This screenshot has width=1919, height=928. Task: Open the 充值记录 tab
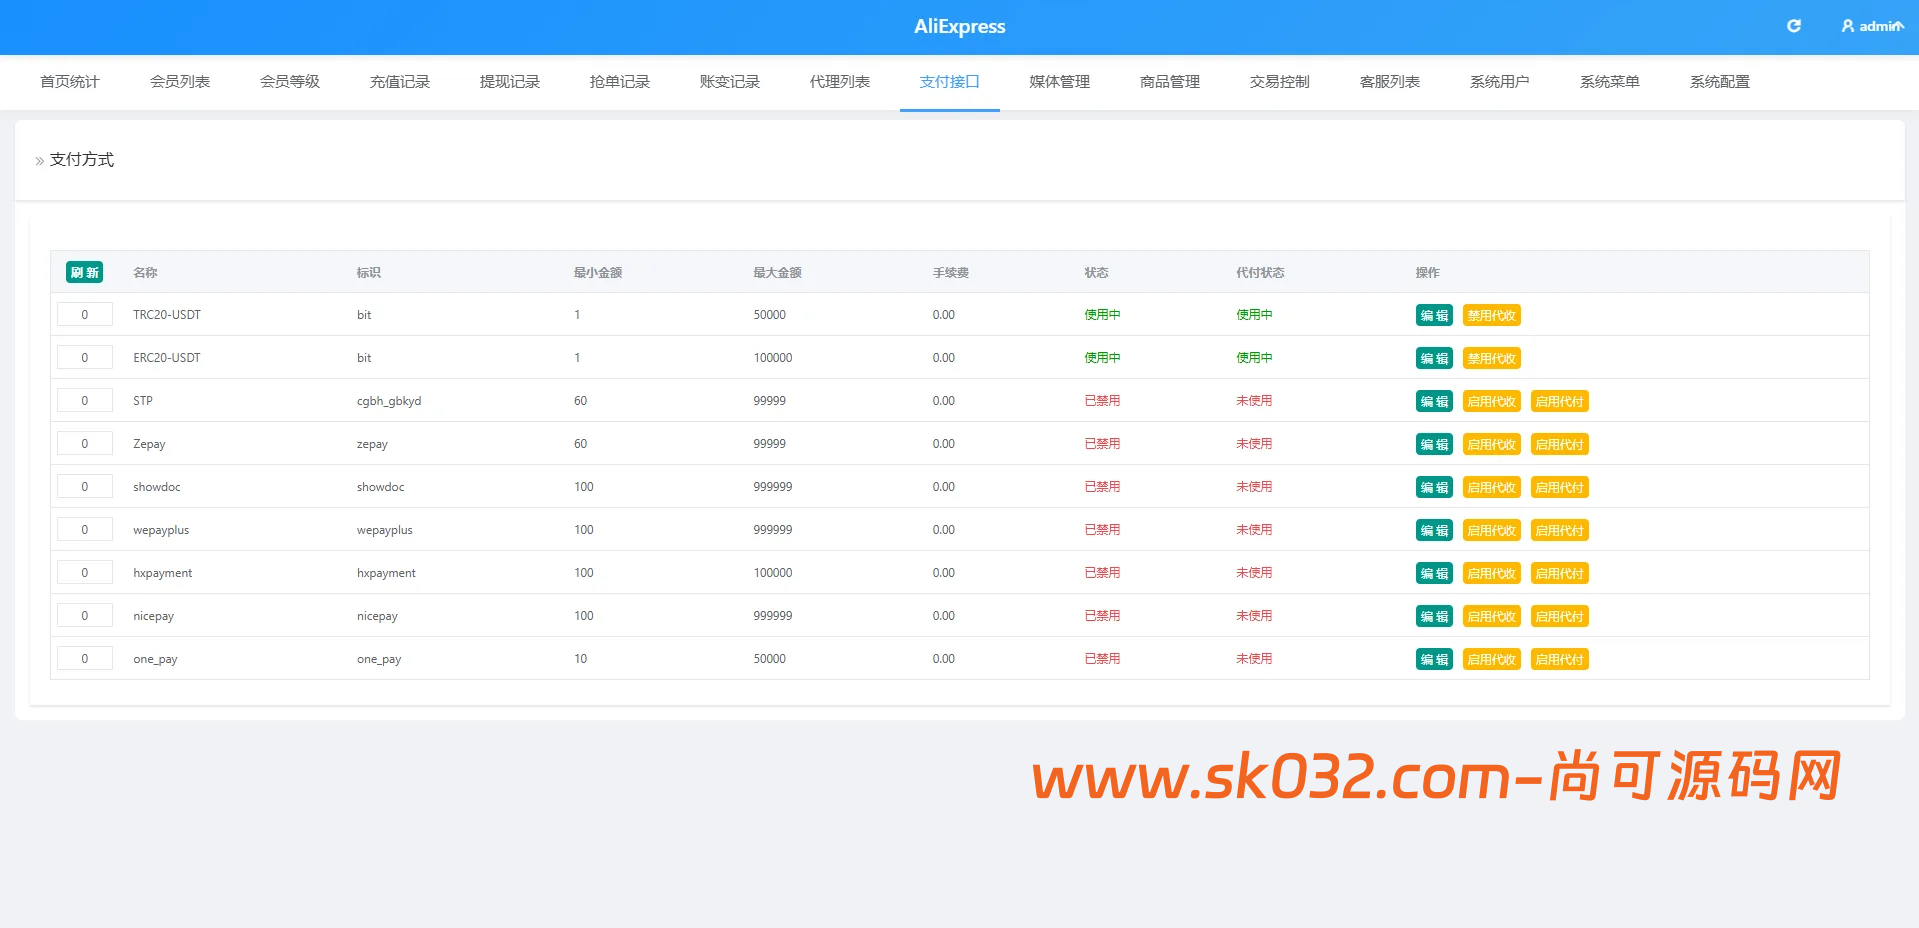tap(400, 82)
